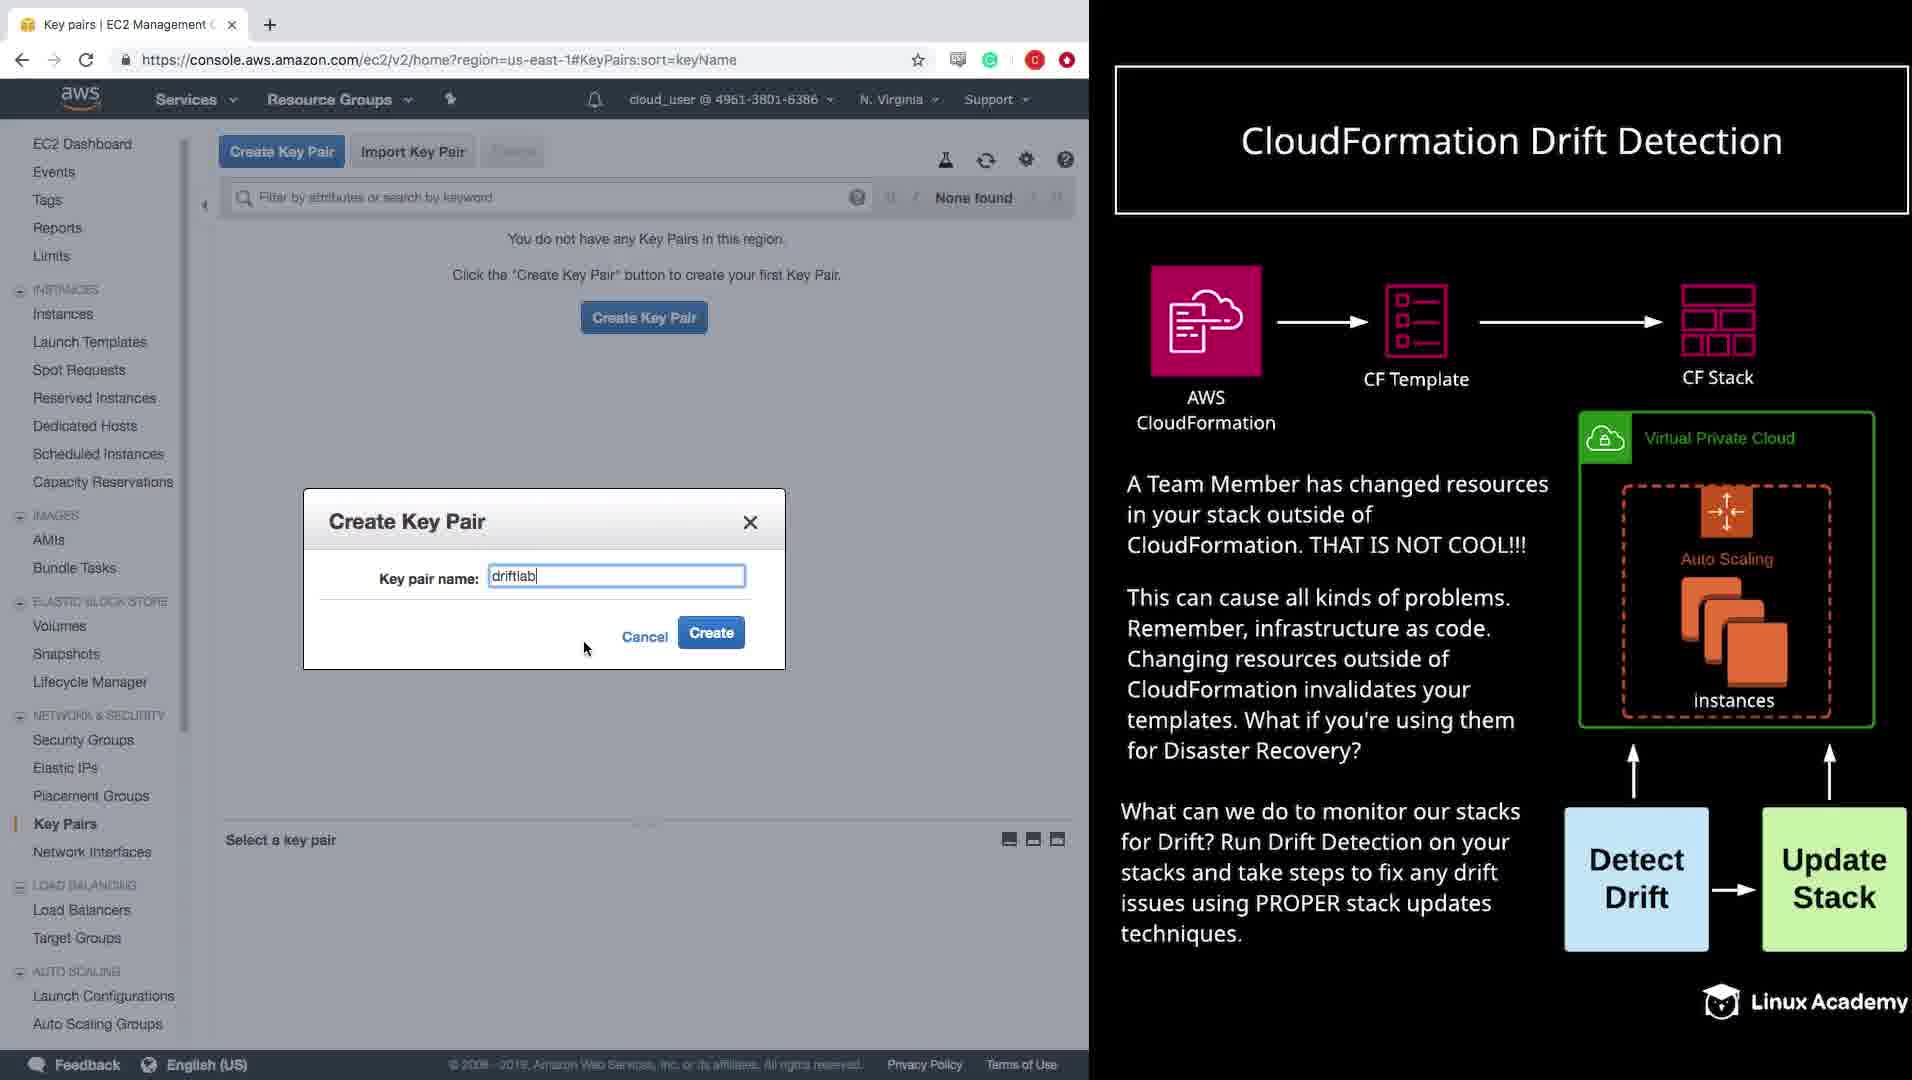Open AMIs in sidebar
The width and height of the screenshot is (1912, 1080).
(x=48, y=540)
